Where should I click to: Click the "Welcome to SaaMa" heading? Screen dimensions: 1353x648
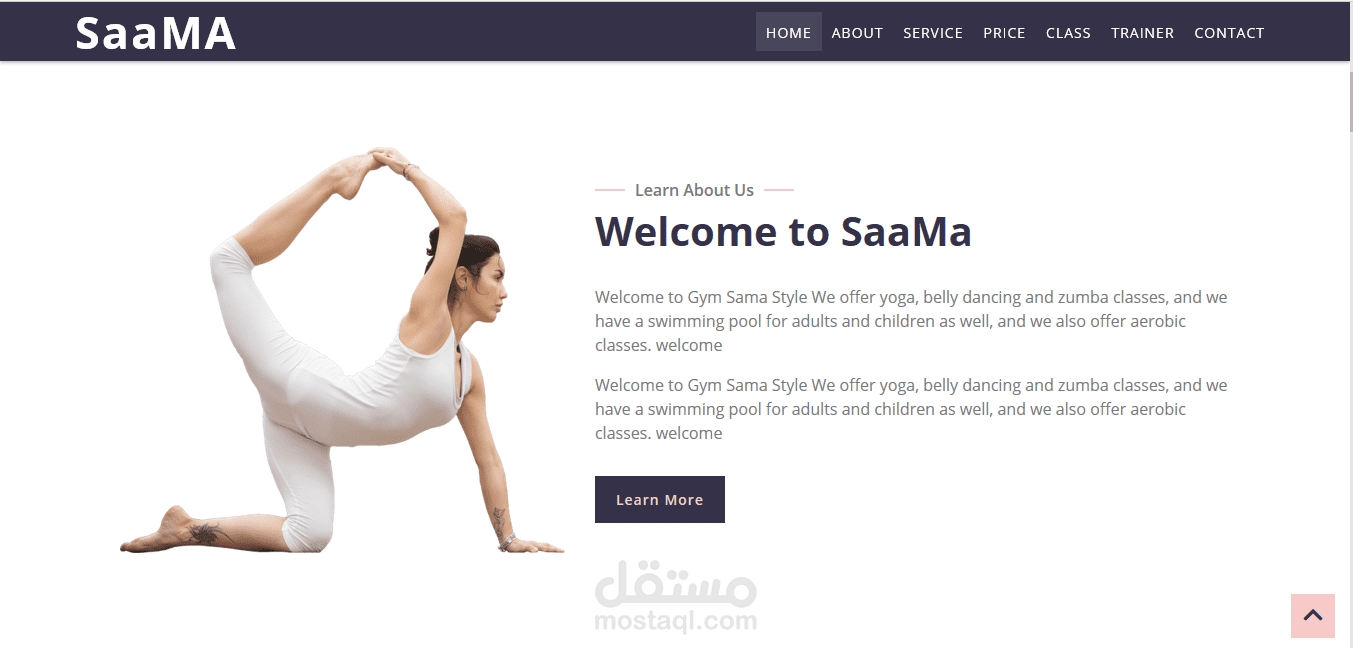783,231
